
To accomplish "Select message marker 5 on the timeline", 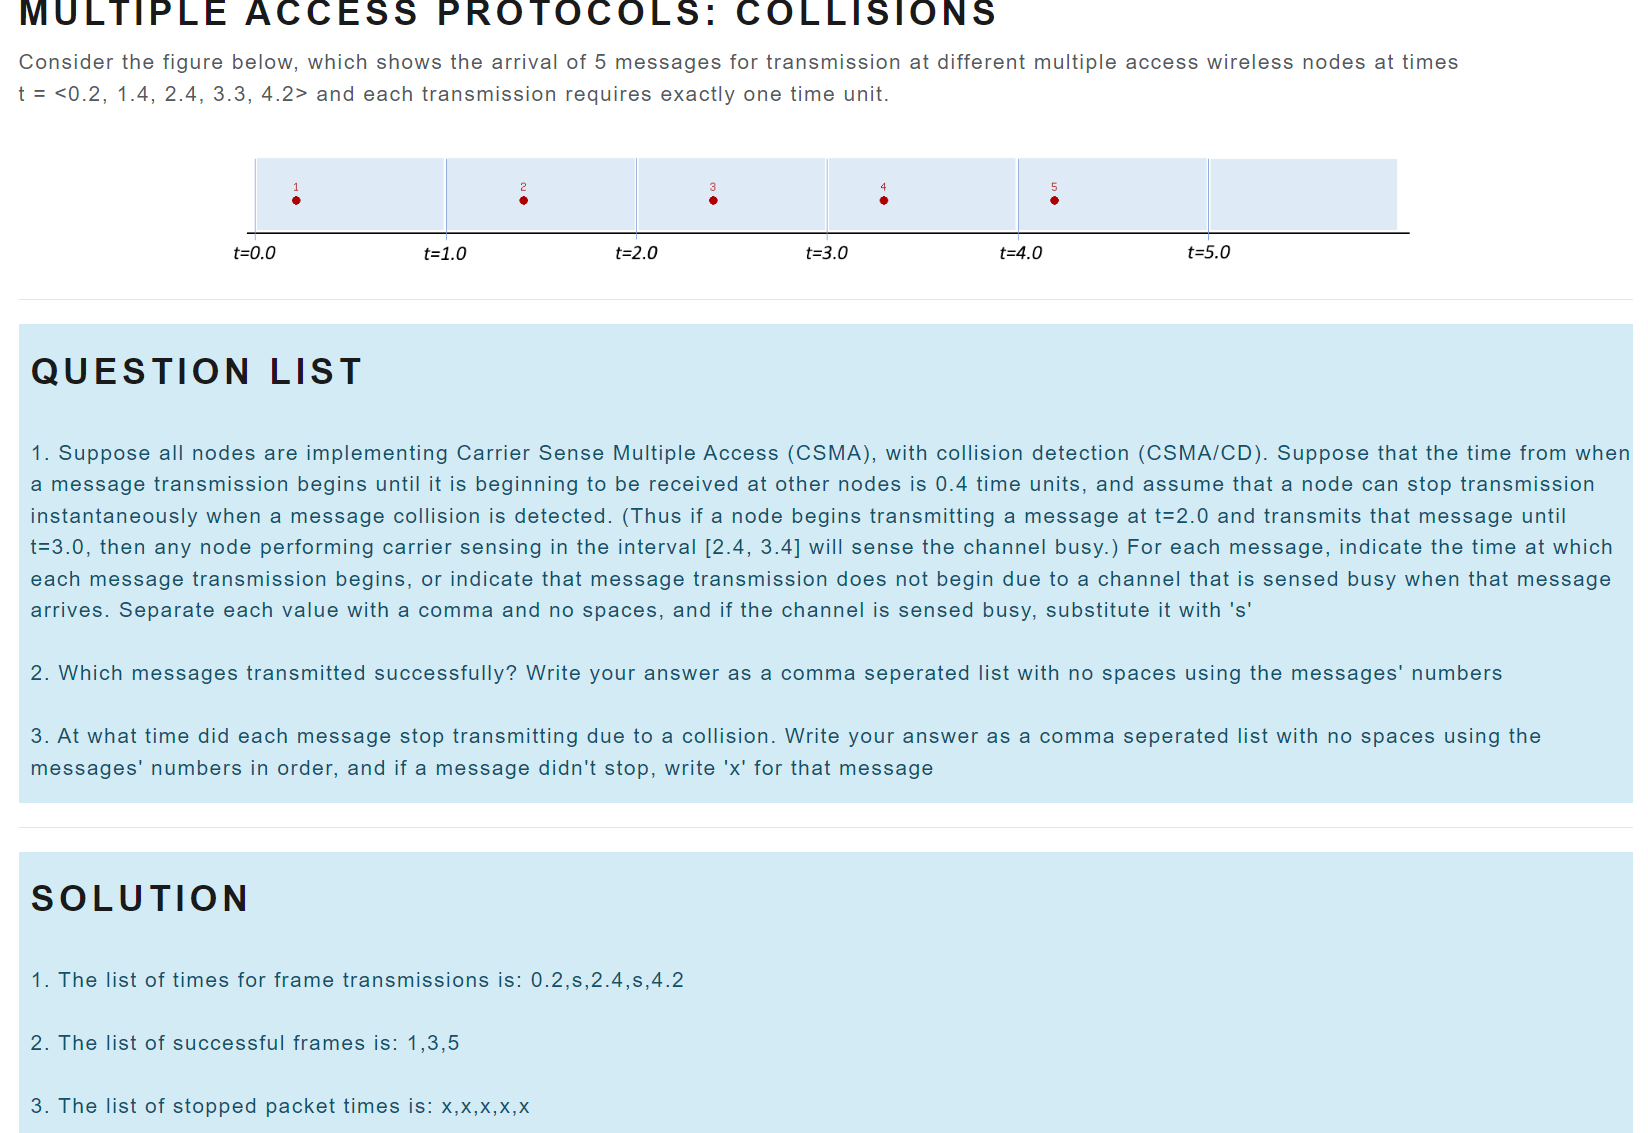I will tap(1054, 200).
